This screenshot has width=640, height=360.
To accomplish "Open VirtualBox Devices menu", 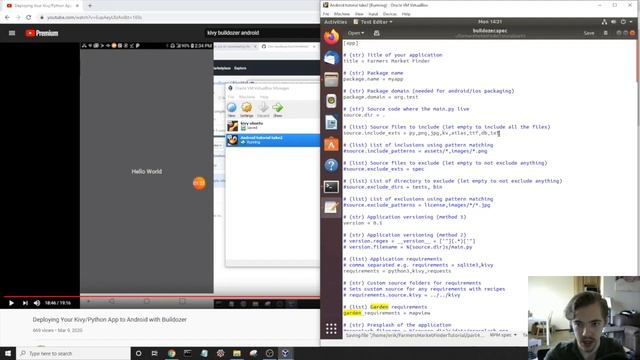I will tap(389, 14).
